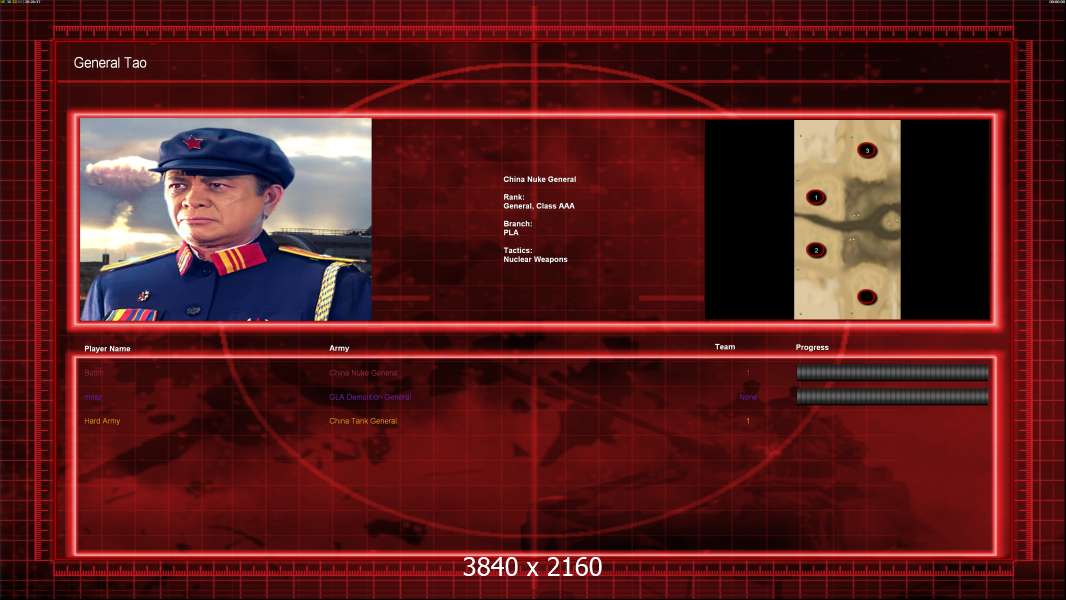Click the desert map preview thumbnail
1066x600 pixels.
point(847,219)
